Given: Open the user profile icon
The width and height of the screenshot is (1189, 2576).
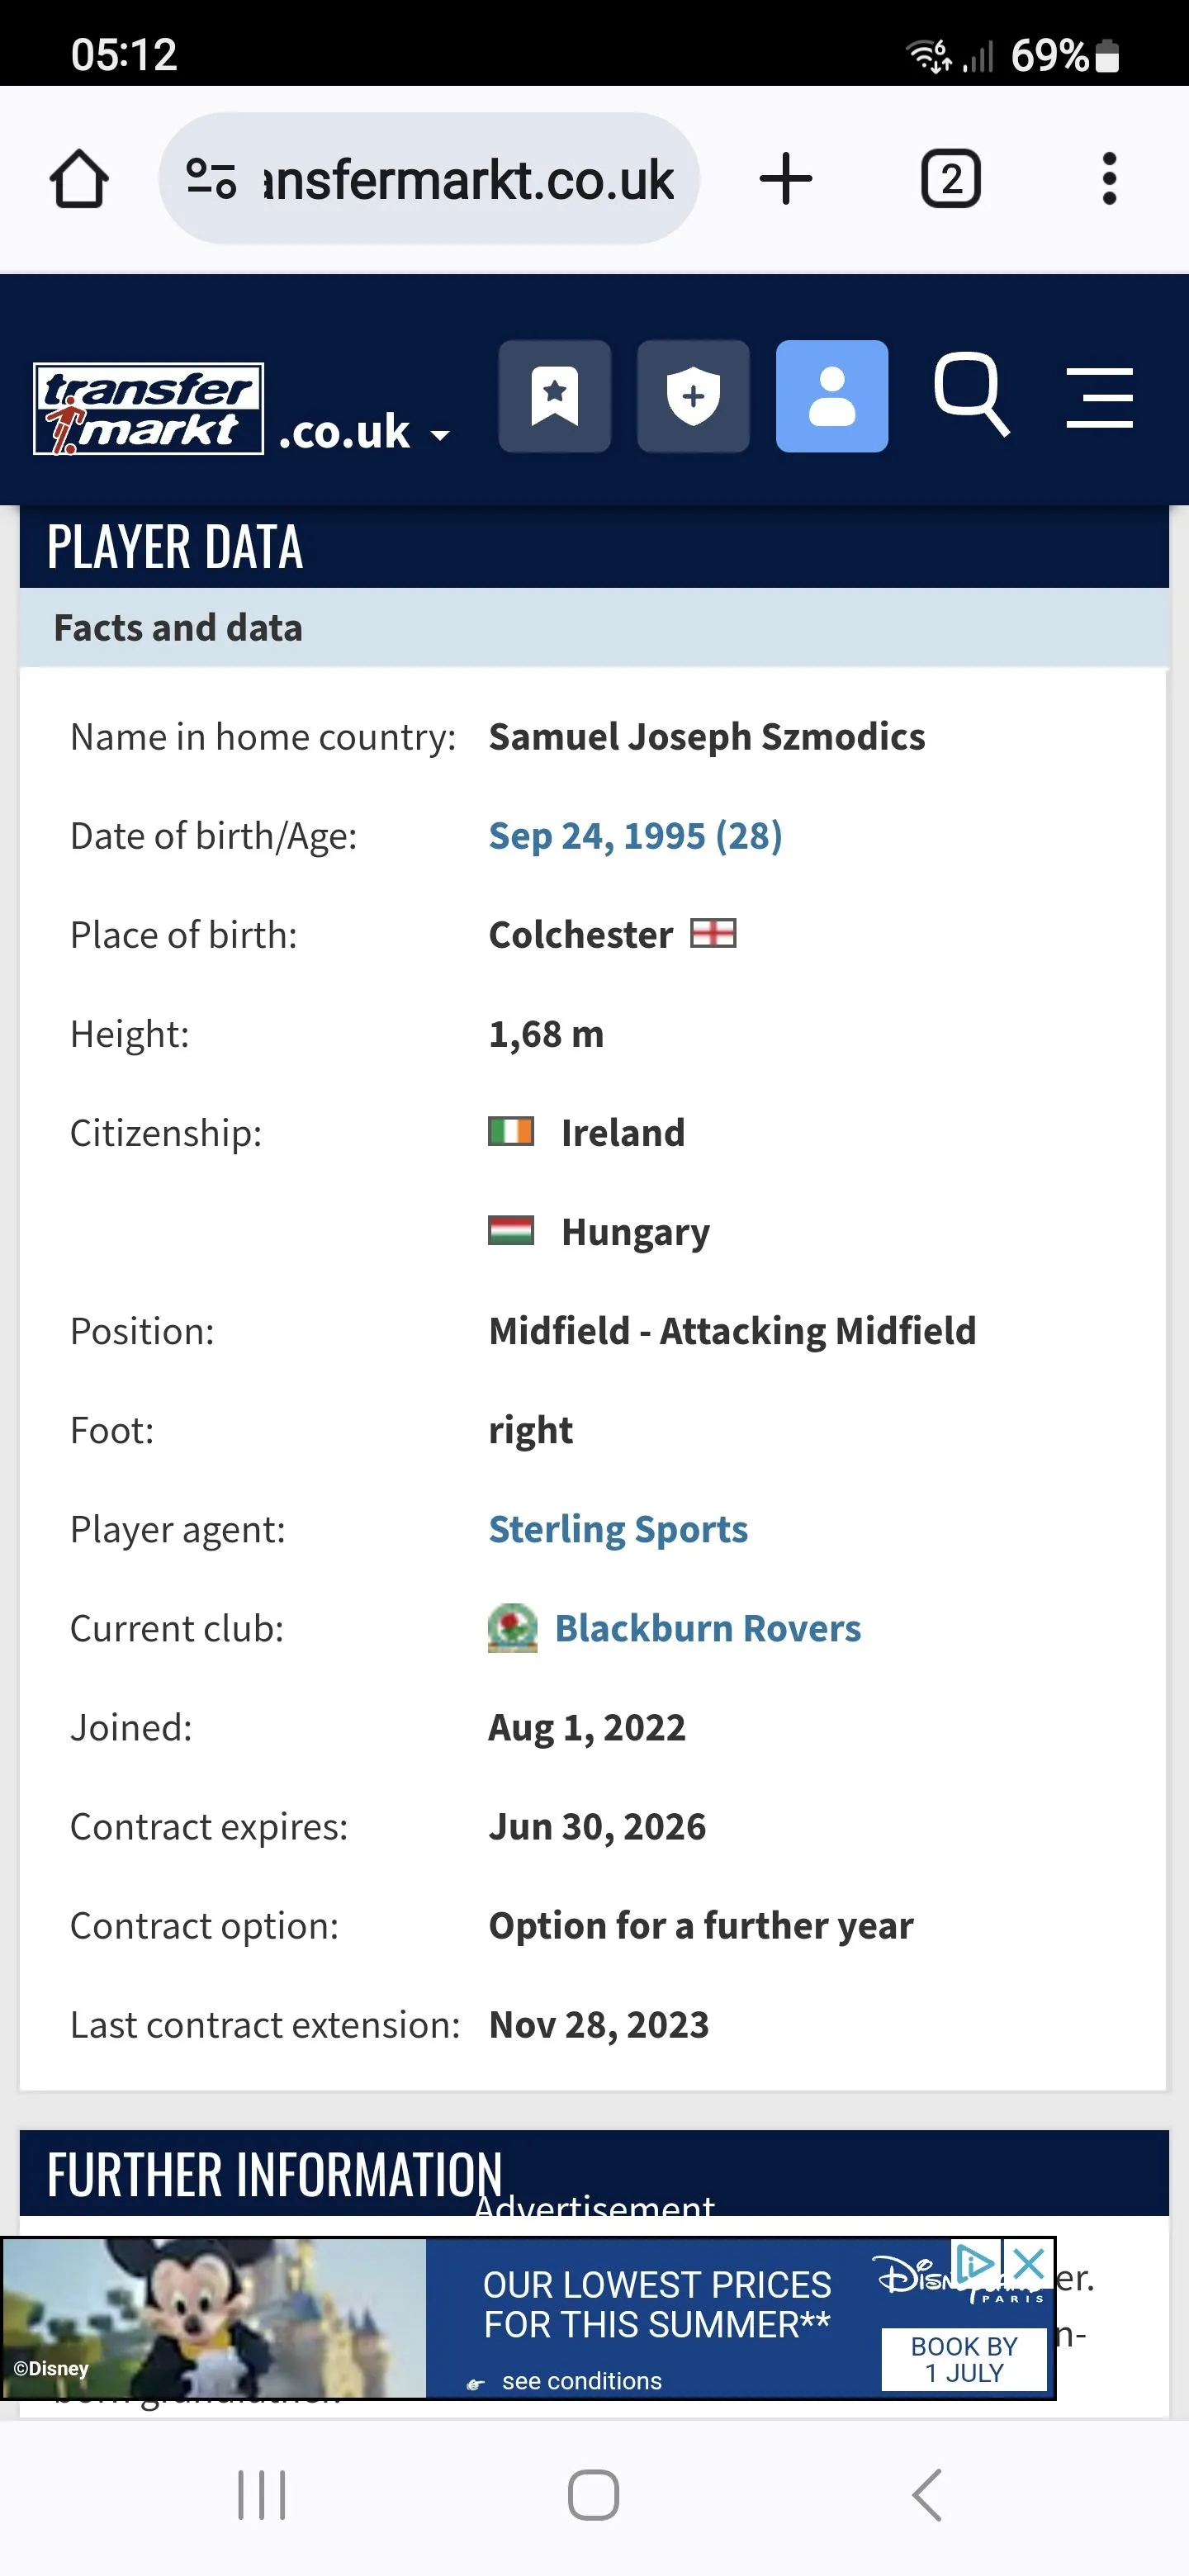Looking at the screenshot, I should pos(831,397).
